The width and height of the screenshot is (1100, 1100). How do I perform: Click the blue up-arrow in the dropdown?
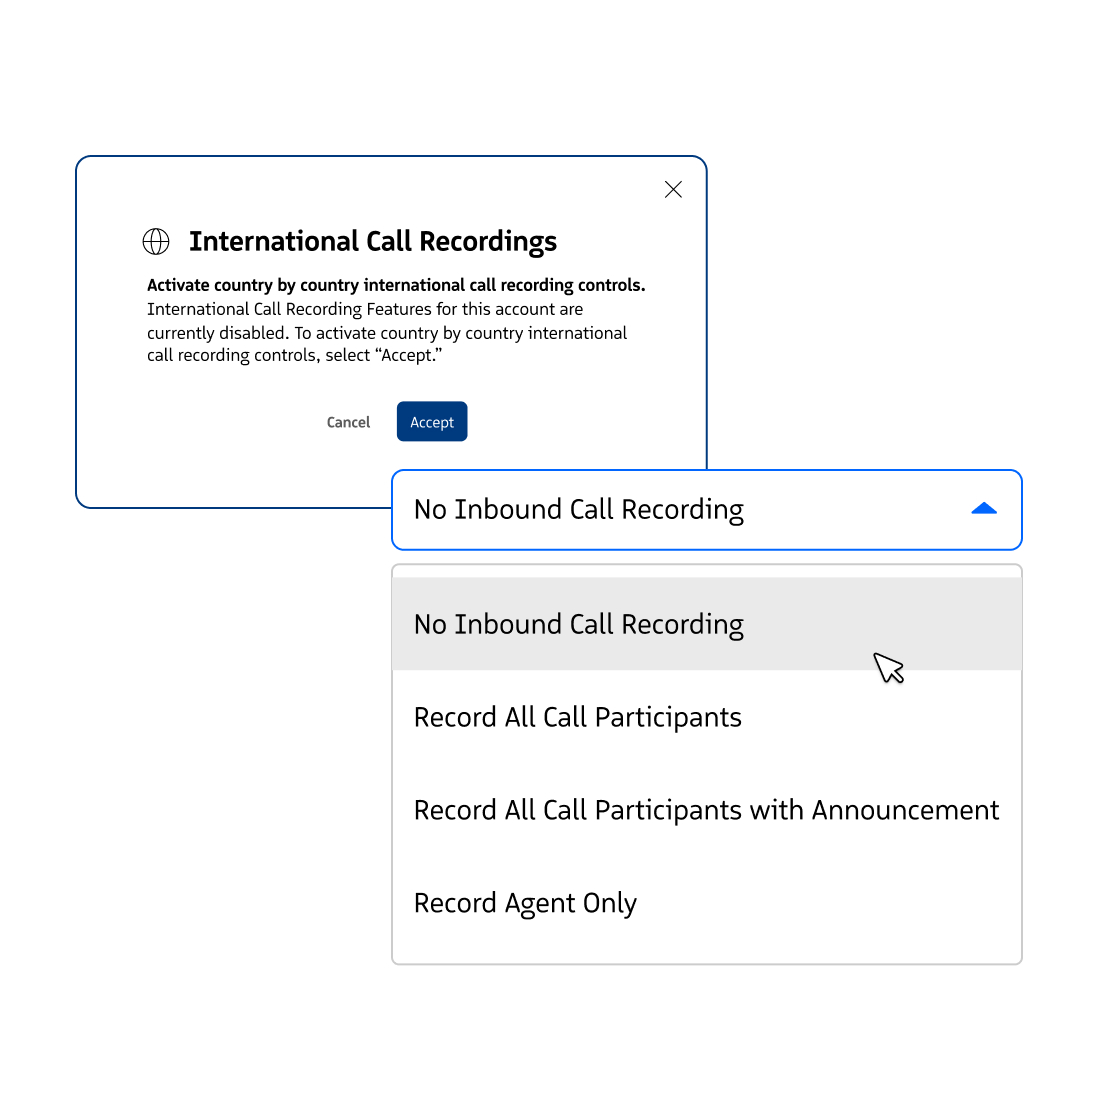pos(984,509)
